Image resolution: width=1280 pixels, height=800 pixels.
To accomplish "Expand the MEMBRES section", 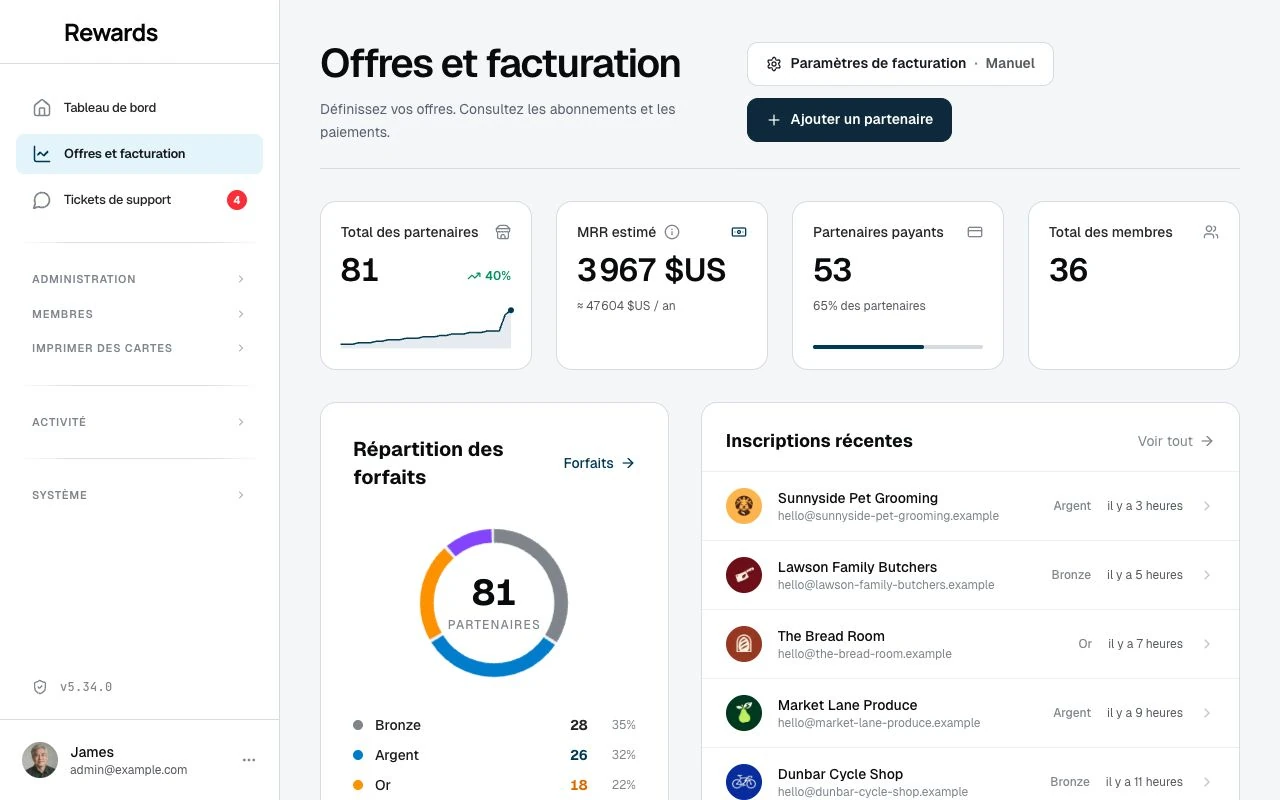I will 139,314.
